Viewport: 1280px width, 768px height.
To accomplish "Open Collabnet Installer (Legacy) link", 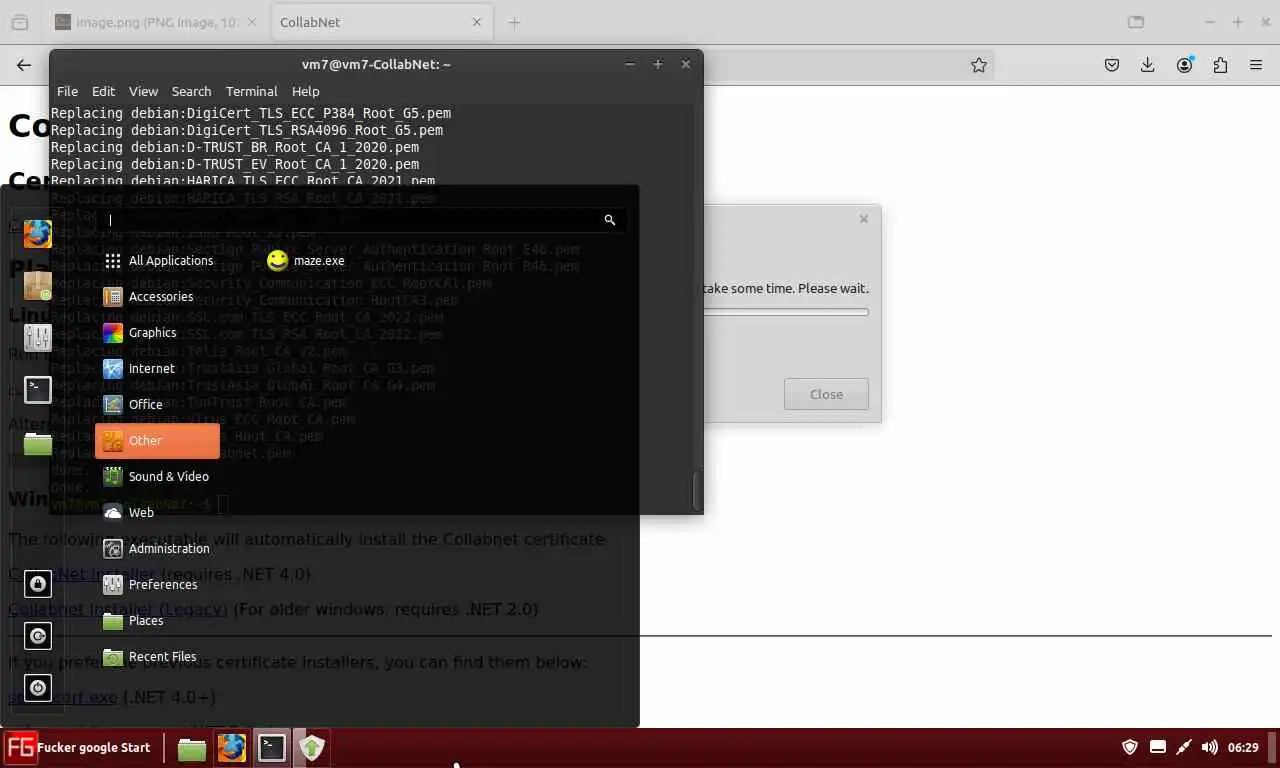I will (118, 609).
